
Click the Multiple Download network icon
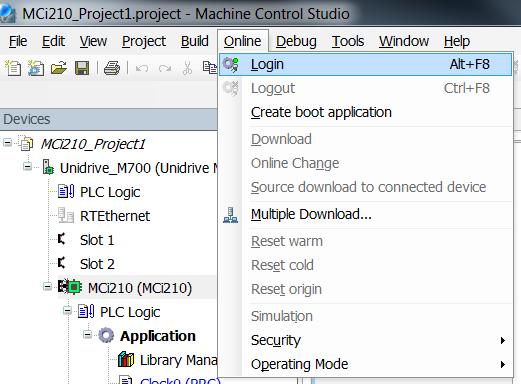pyautogui.click(x=230, y=214)
